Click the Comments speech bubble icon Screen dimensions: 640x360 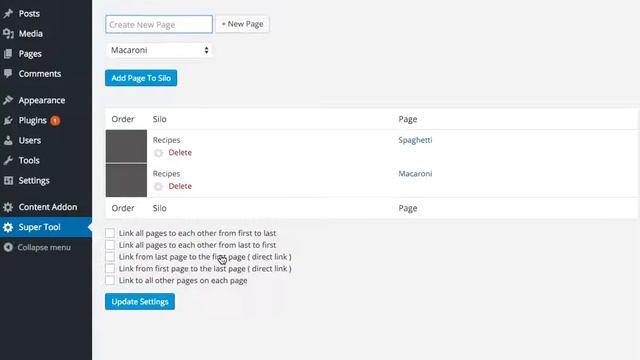8,73
